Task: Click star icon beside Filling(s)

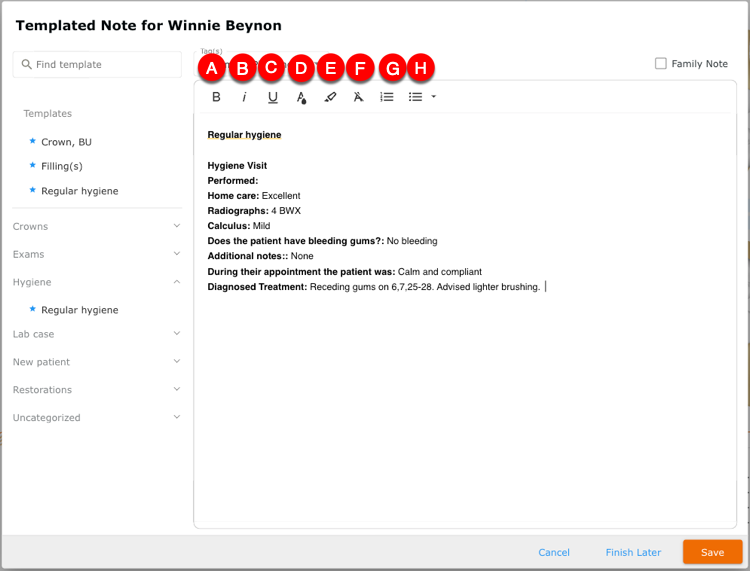Action: coord(33,165)
